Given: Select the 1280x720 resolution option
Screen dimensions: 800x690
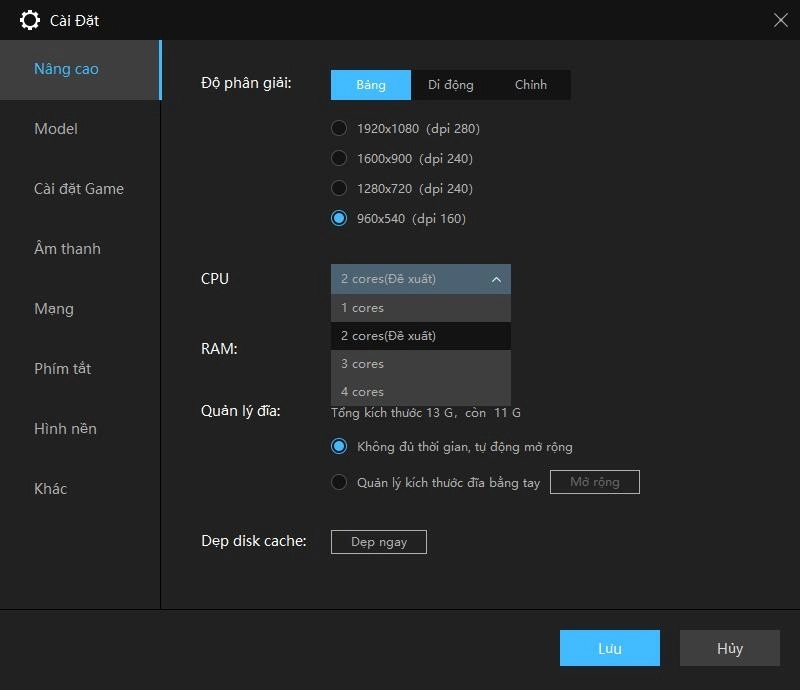Looking at the screenshot, I should (x=339, y=188).
